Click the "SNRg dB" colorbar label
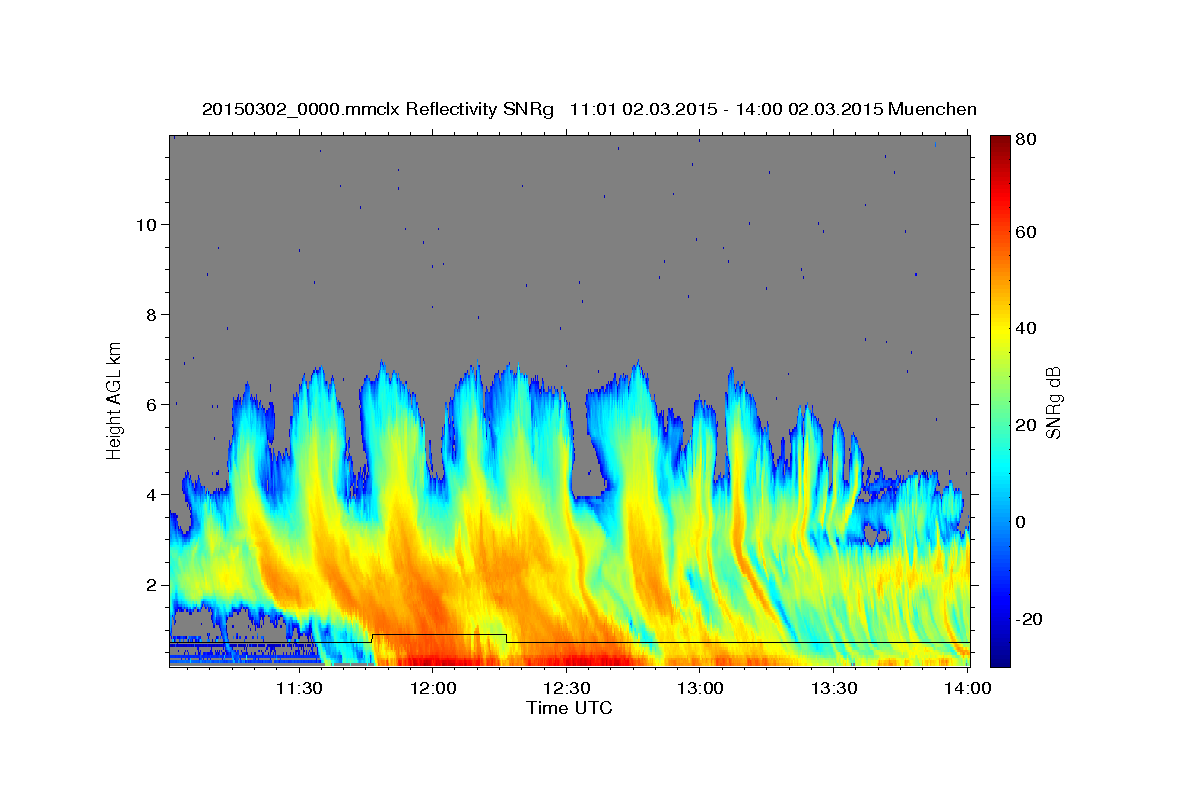Image resolution: width=1200 pixels, height=800 pixels. (1052, 402)
